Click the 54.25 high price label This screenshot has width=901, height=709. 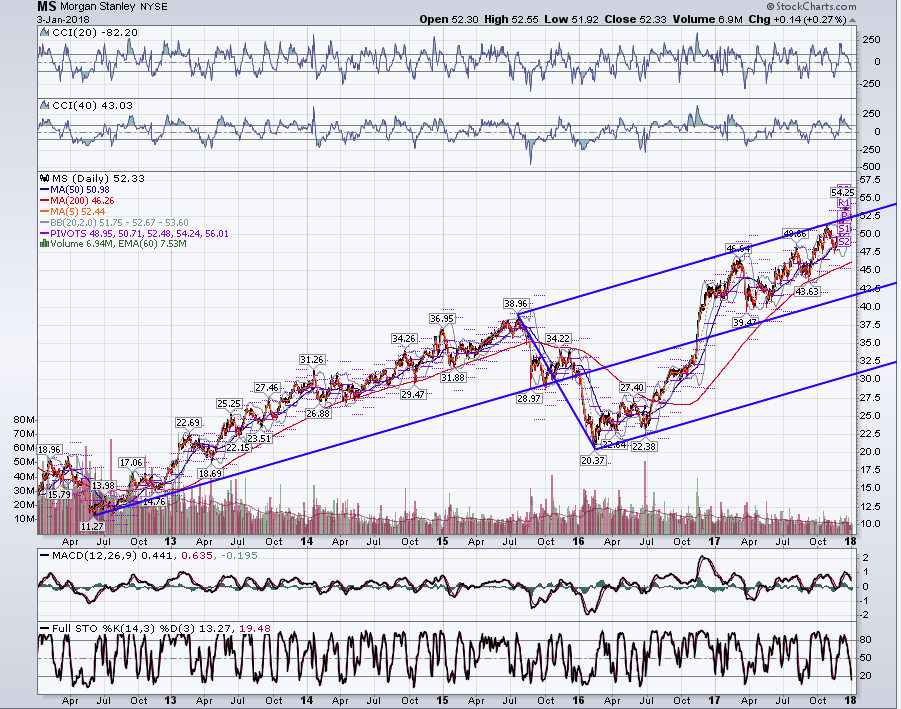(x=842, y=192)
